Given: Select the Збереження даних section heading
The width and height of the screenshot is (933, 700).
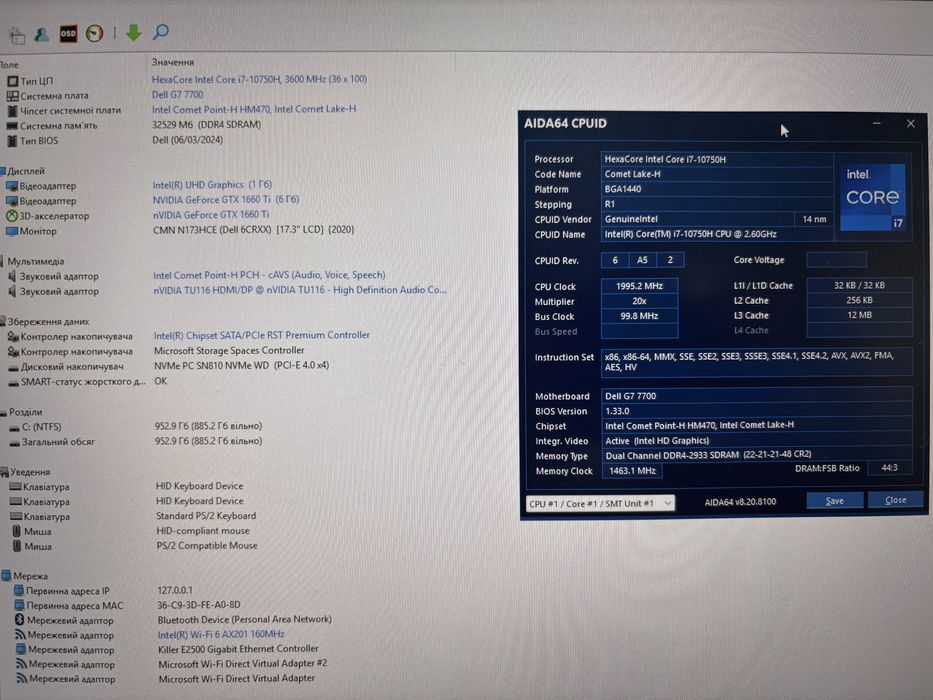Looking at the screenshot, I should point(48,321).
